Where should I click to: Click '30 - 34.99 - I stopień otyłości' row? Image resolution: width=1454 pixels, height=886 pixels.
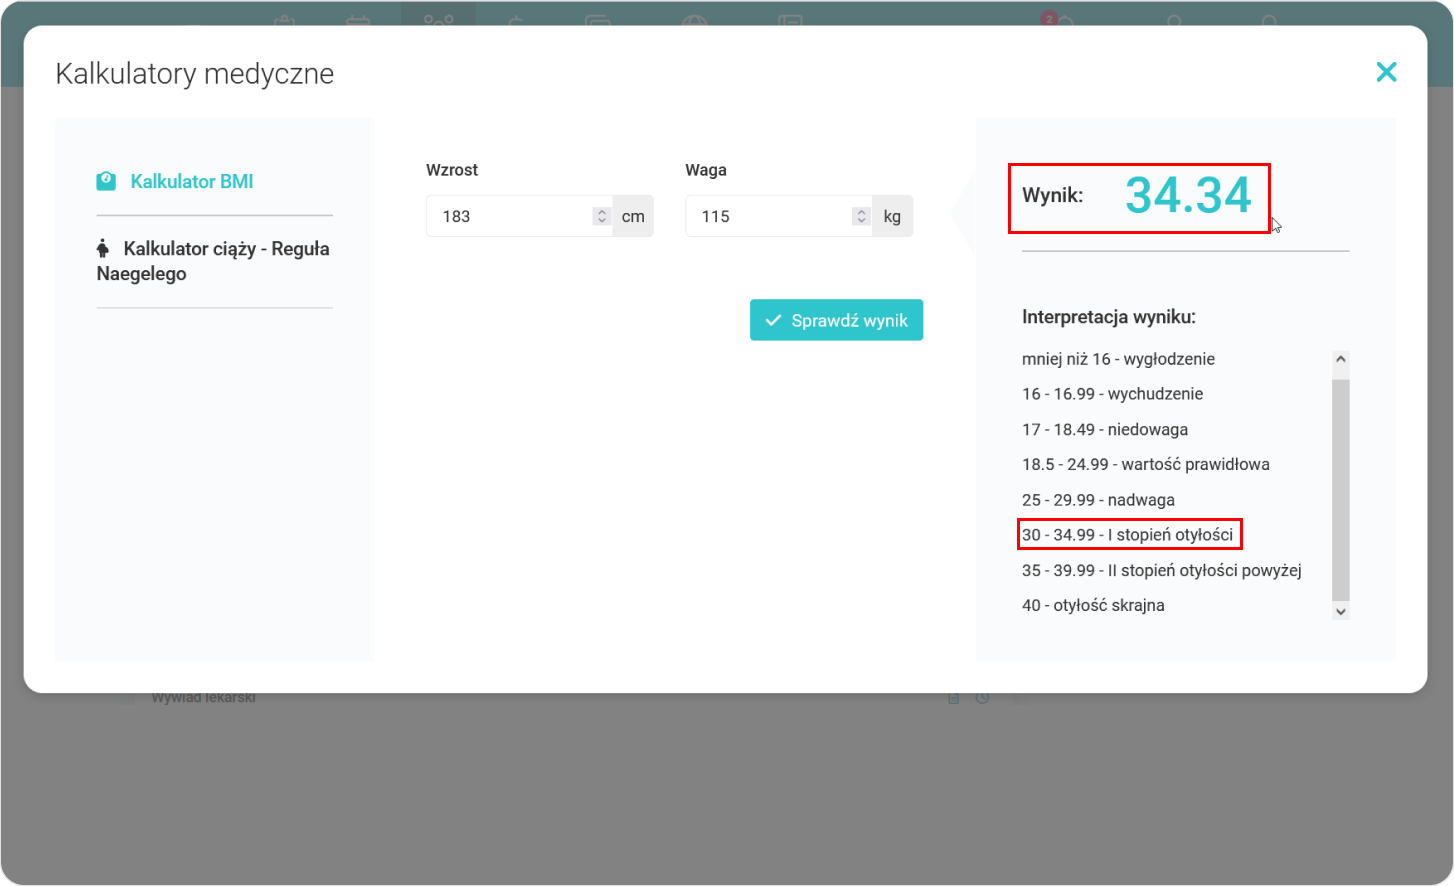click(1128, 535)
